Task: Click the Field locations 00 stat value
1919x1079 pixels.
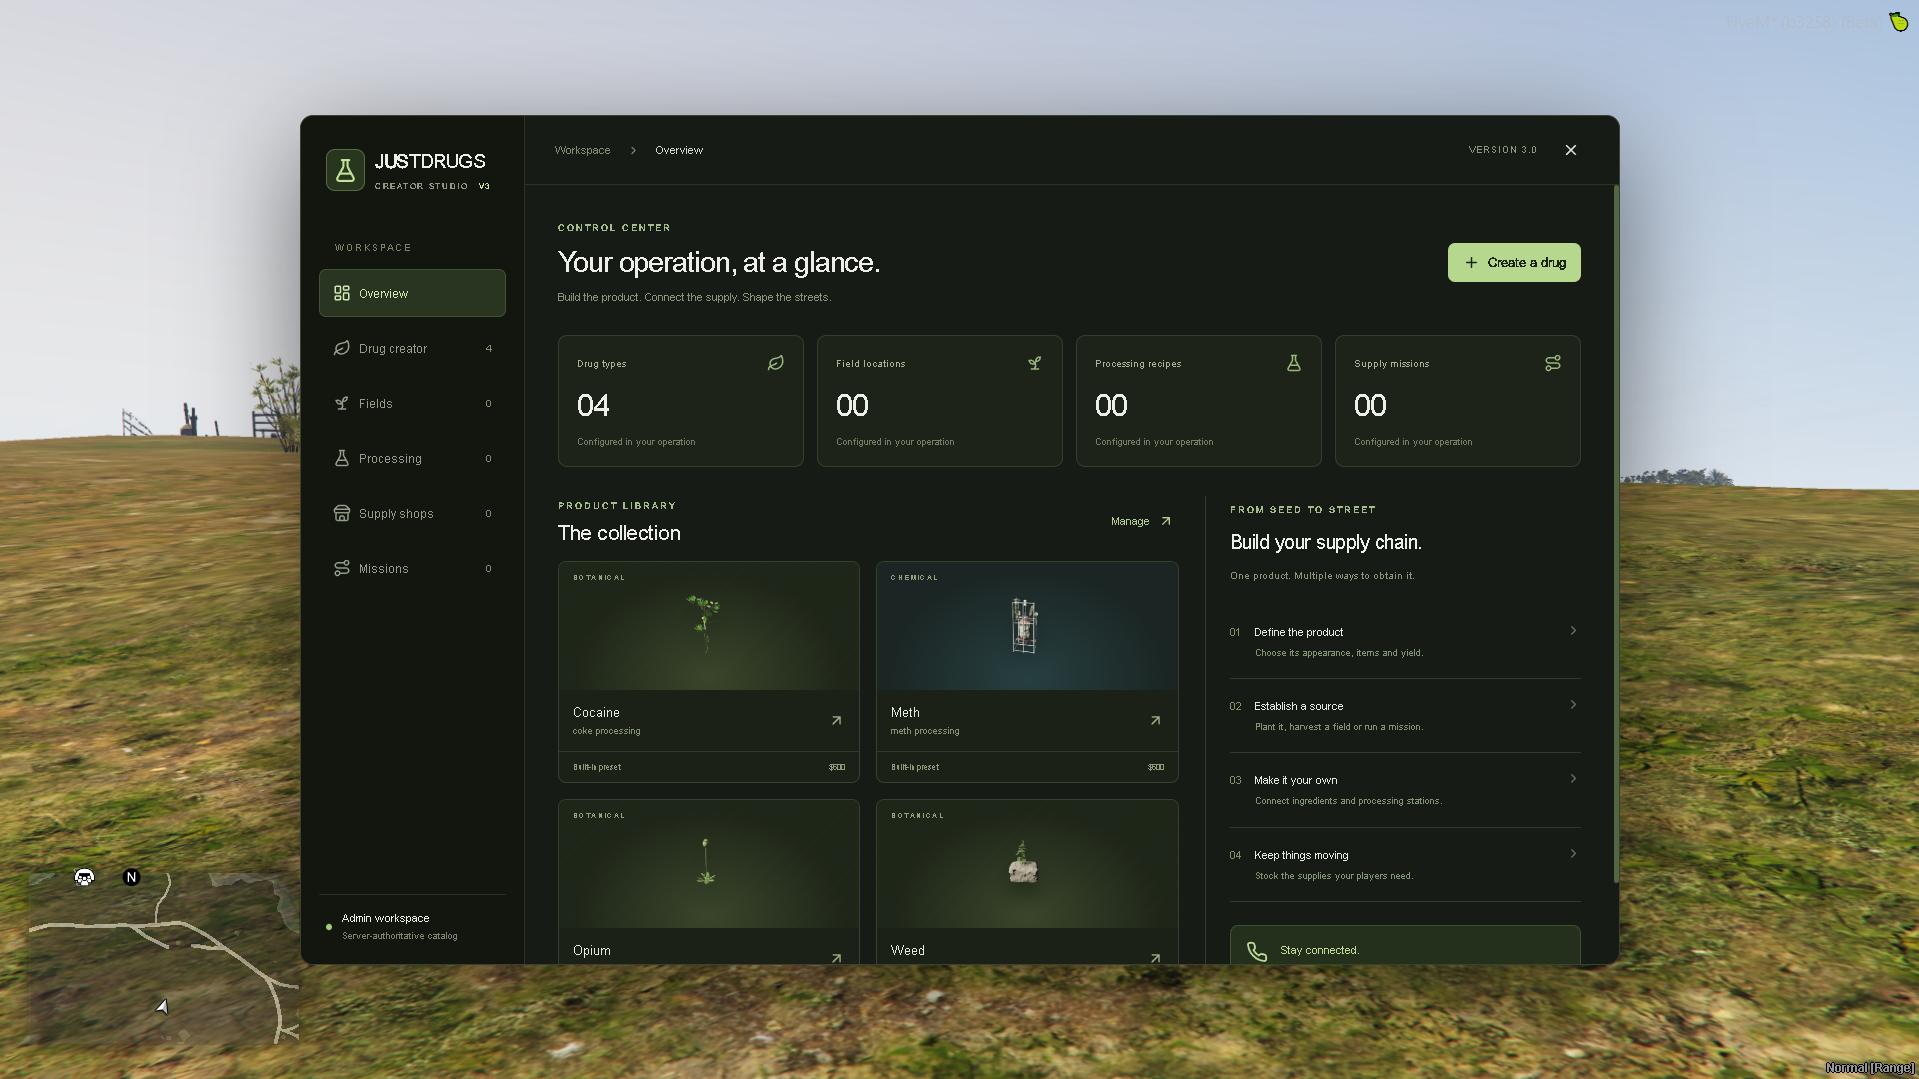Action: [x=852, y=405]
